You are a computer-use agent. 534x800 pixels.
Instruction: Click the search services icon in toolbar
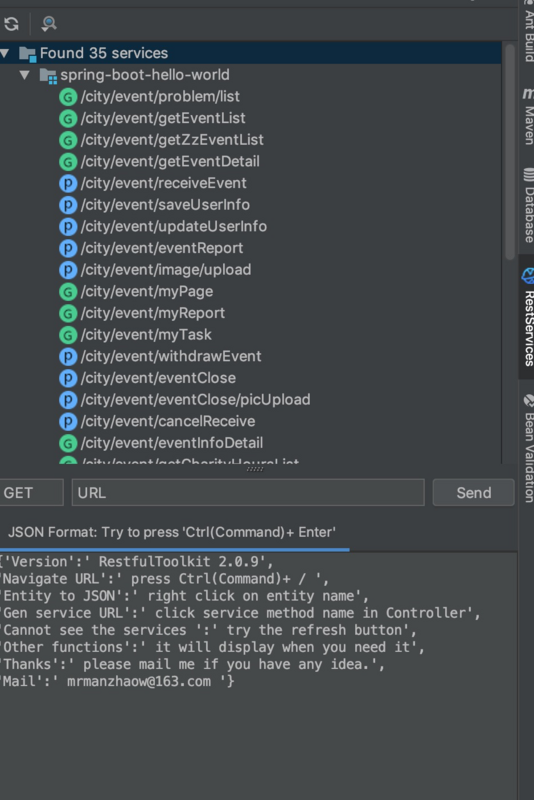point(48,23)
